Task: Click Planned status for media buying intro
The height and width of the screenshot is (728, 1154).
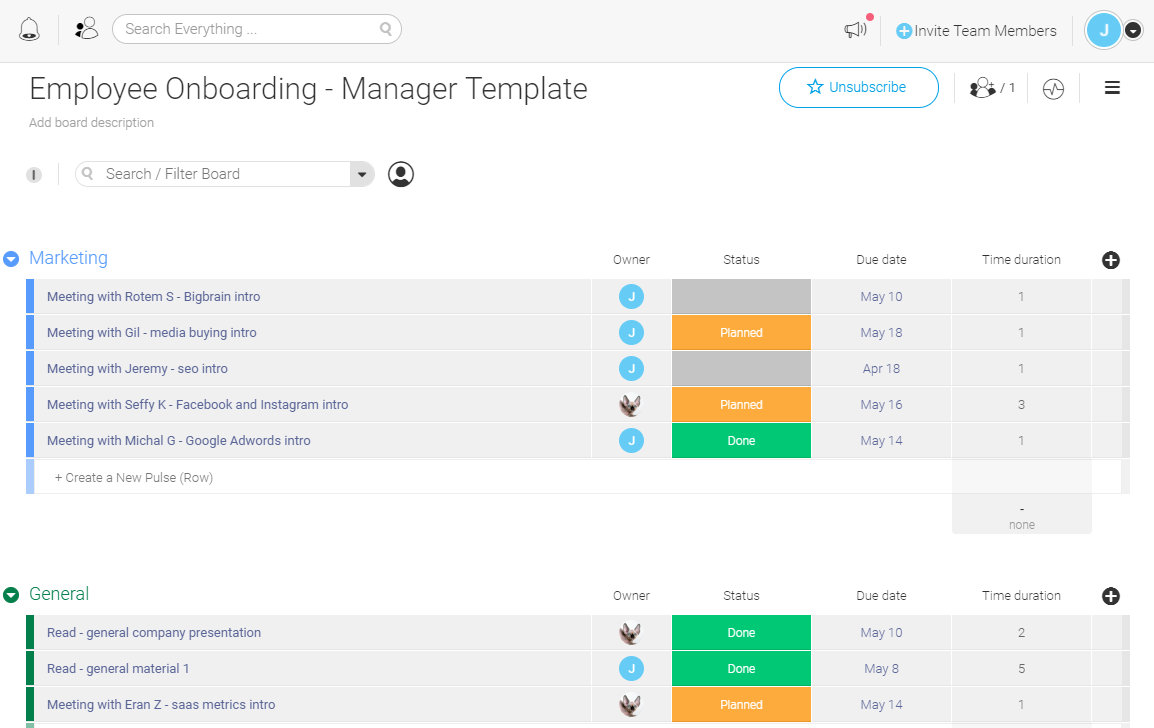Action: click(x=741, y=333)
